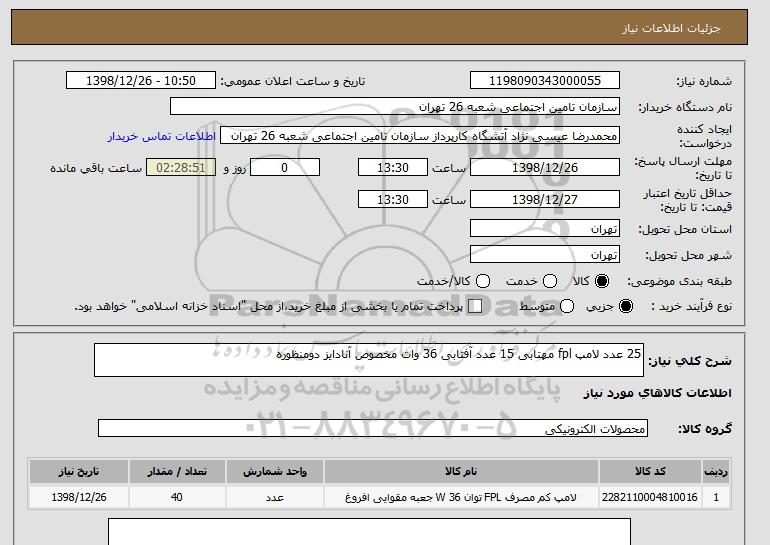Click the quantity cell 40
The height and width of the screenshot is (545, 770).
click(x=177, y=497)
